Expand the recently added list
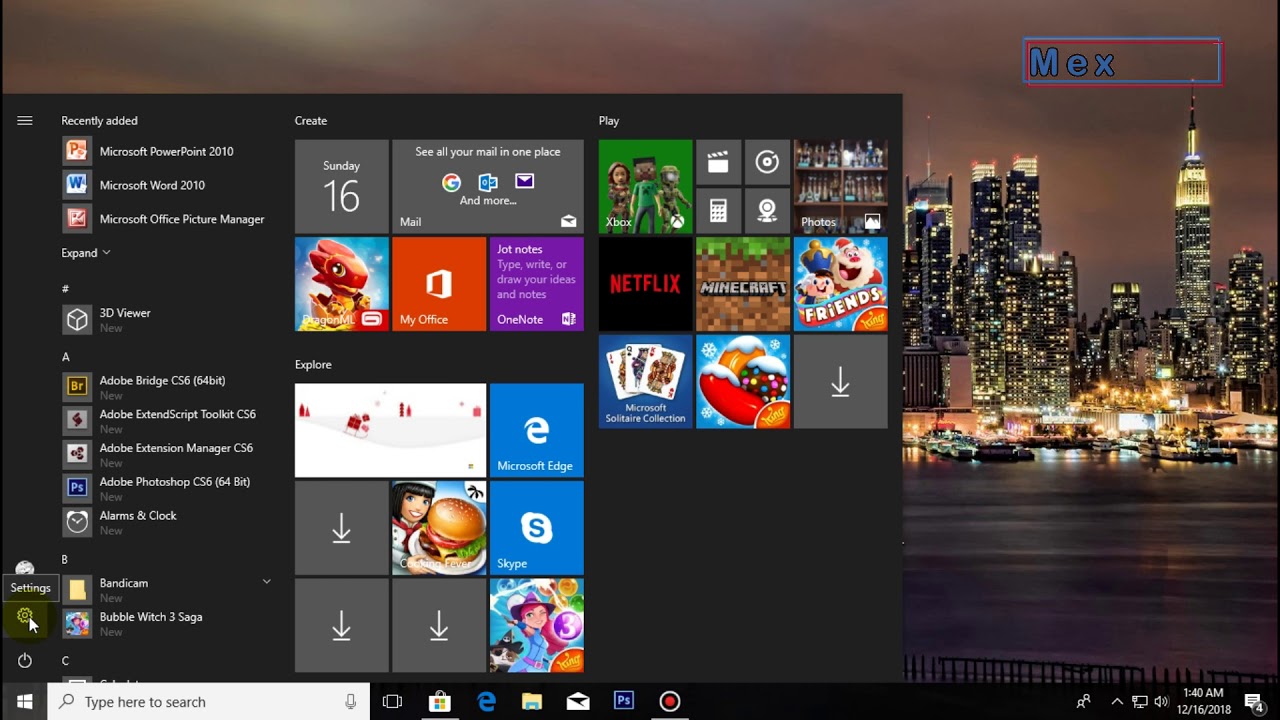Image resolution: width=1280 pixels, height=720 pixels. (86, 253)
